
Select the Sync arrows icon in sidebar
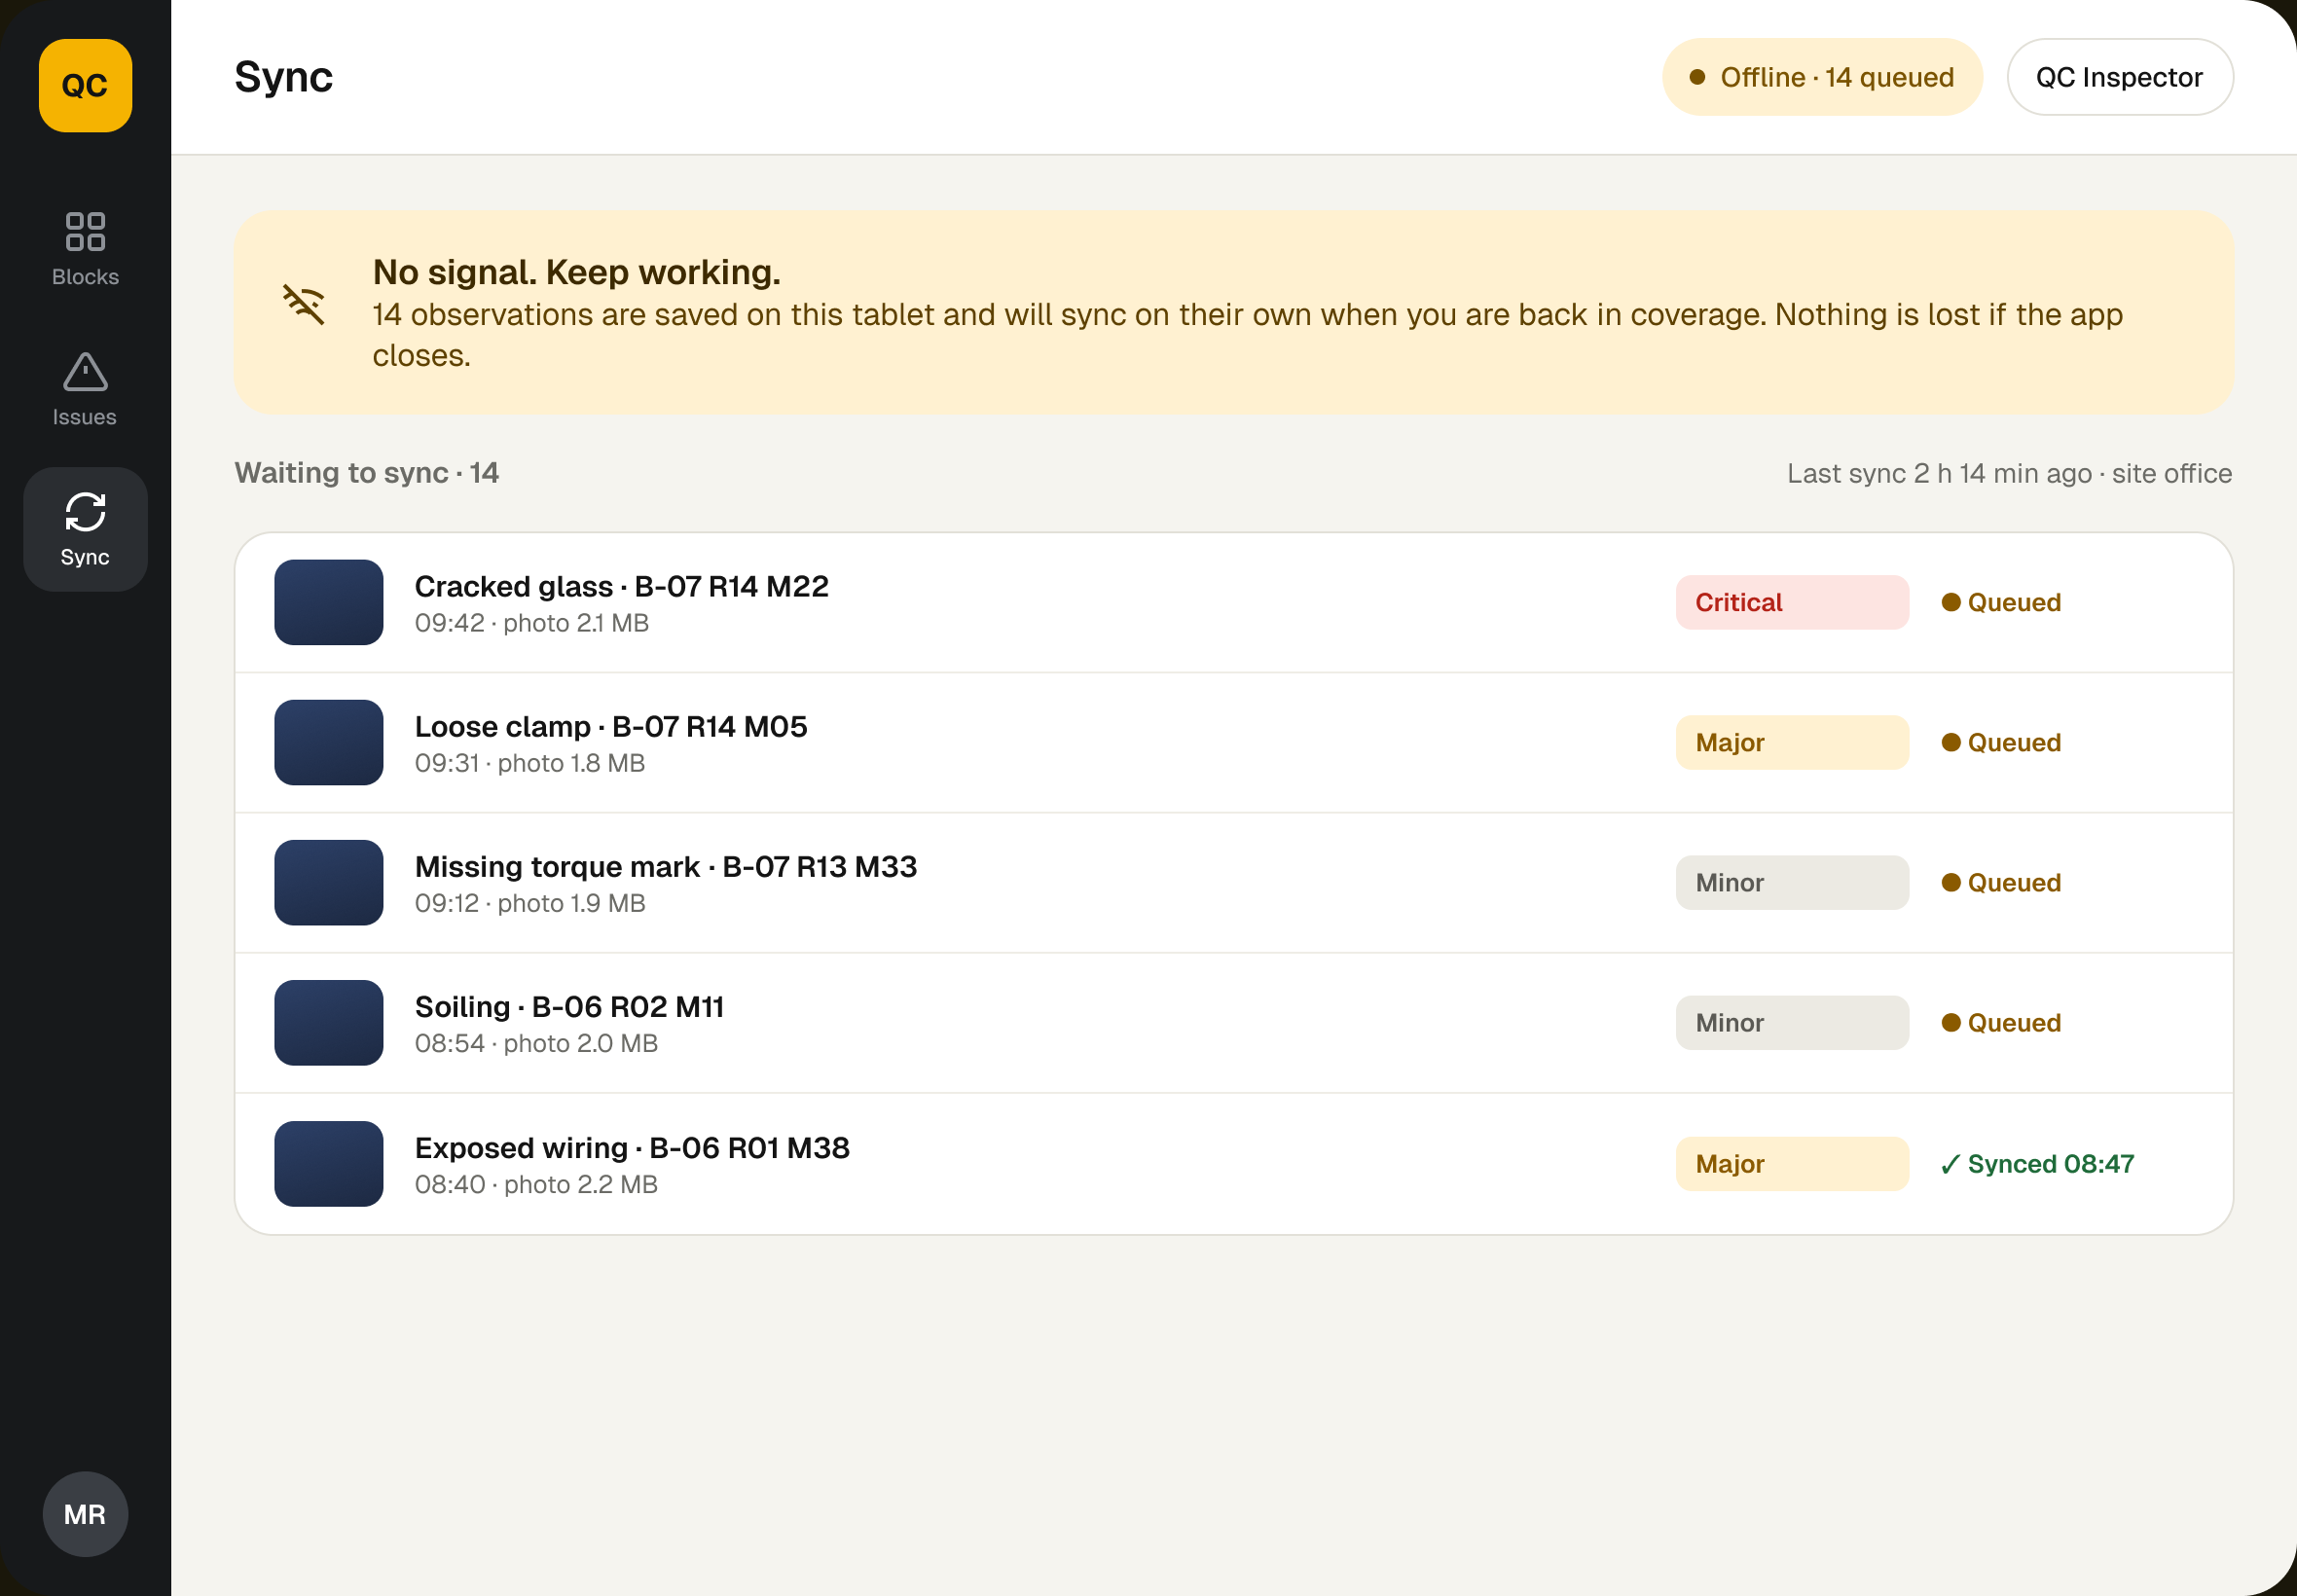(85, 512)
